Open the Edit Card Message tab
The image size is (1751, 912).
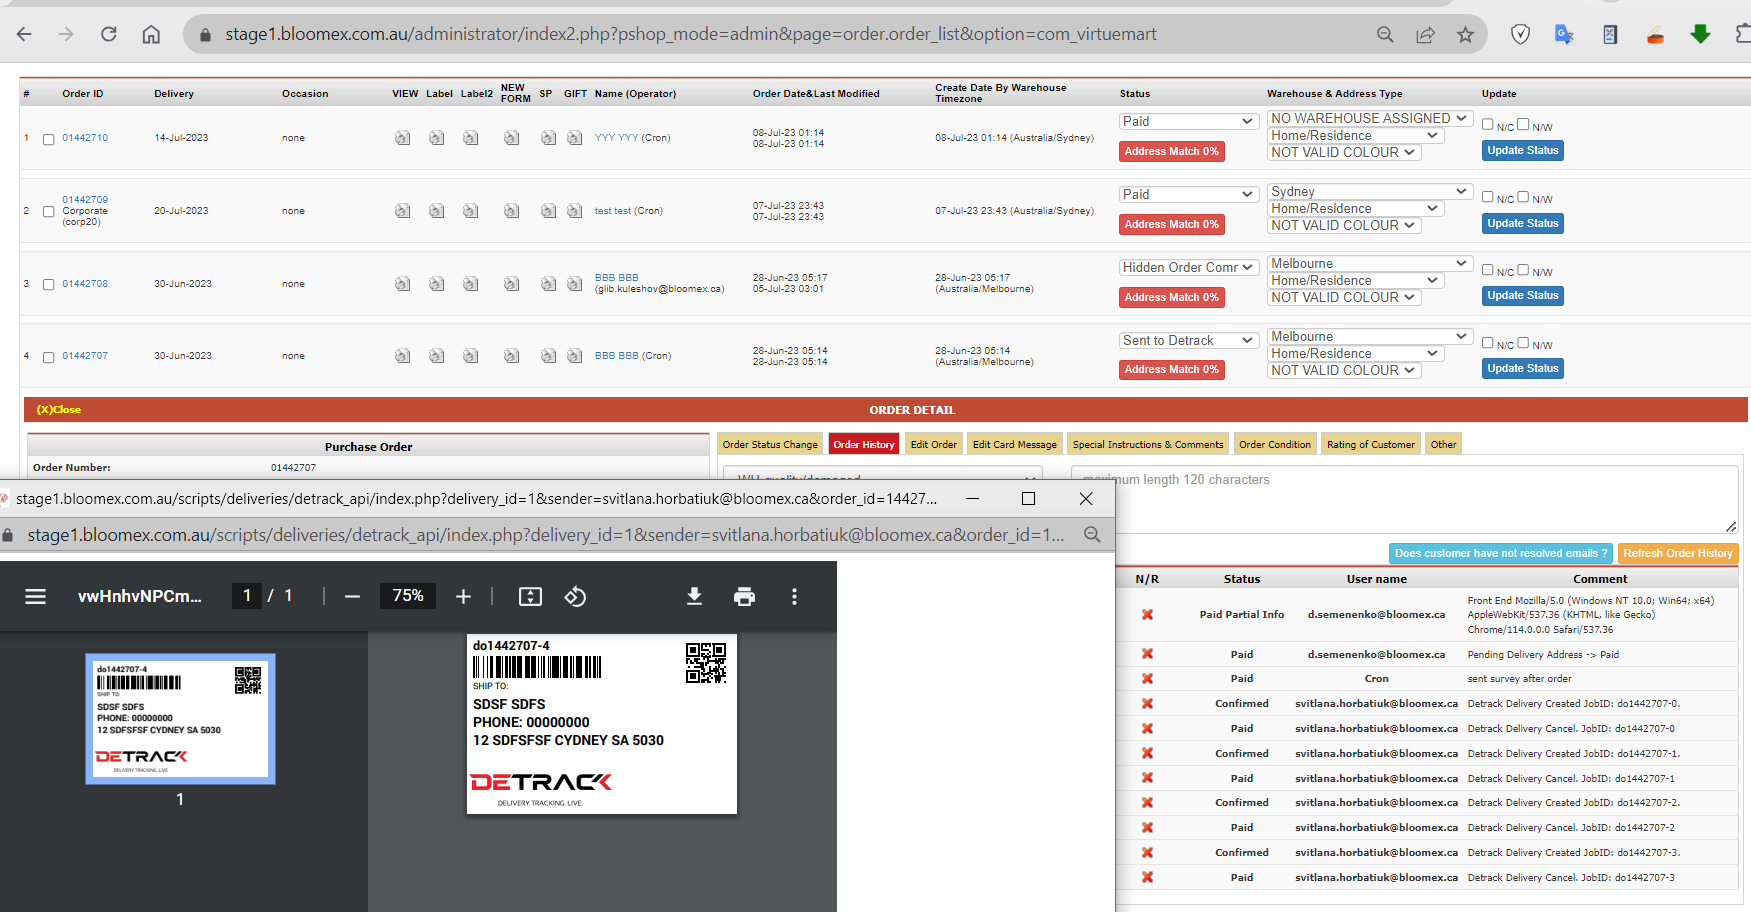(x=1014, y=444)
